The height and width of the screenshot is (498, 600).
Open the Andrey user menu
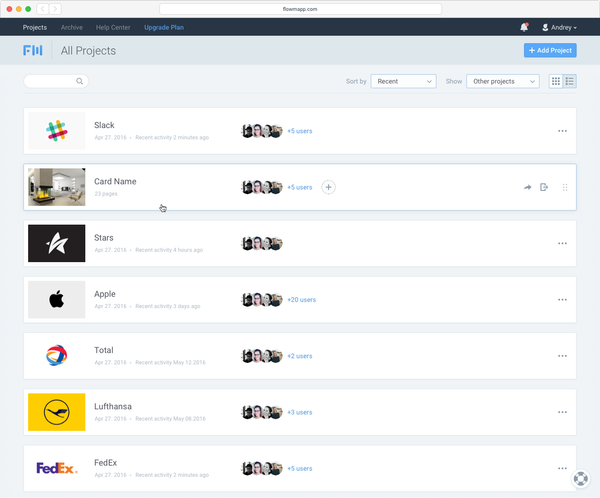pos(559,28)
